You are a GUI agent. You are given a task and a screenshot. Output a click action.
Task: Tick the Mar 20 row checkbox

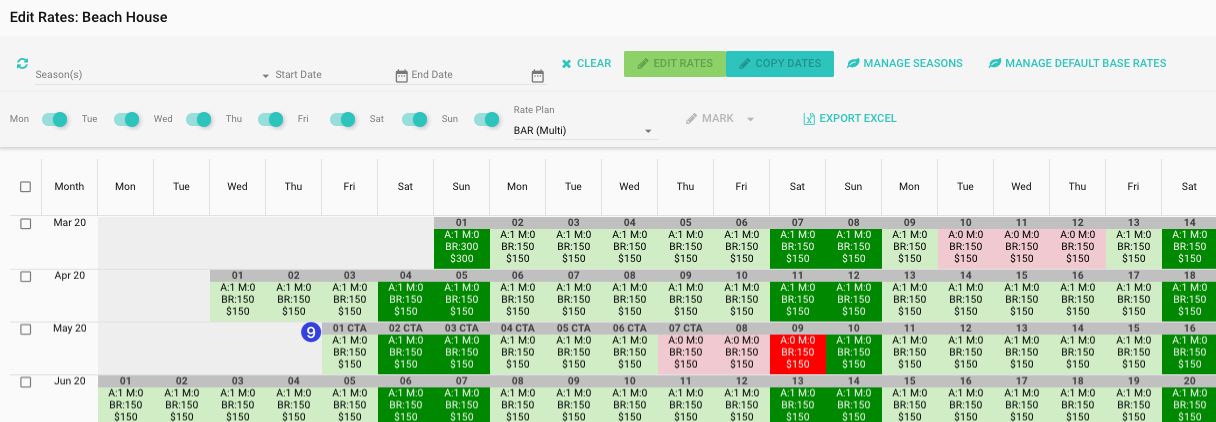(26, 224)
